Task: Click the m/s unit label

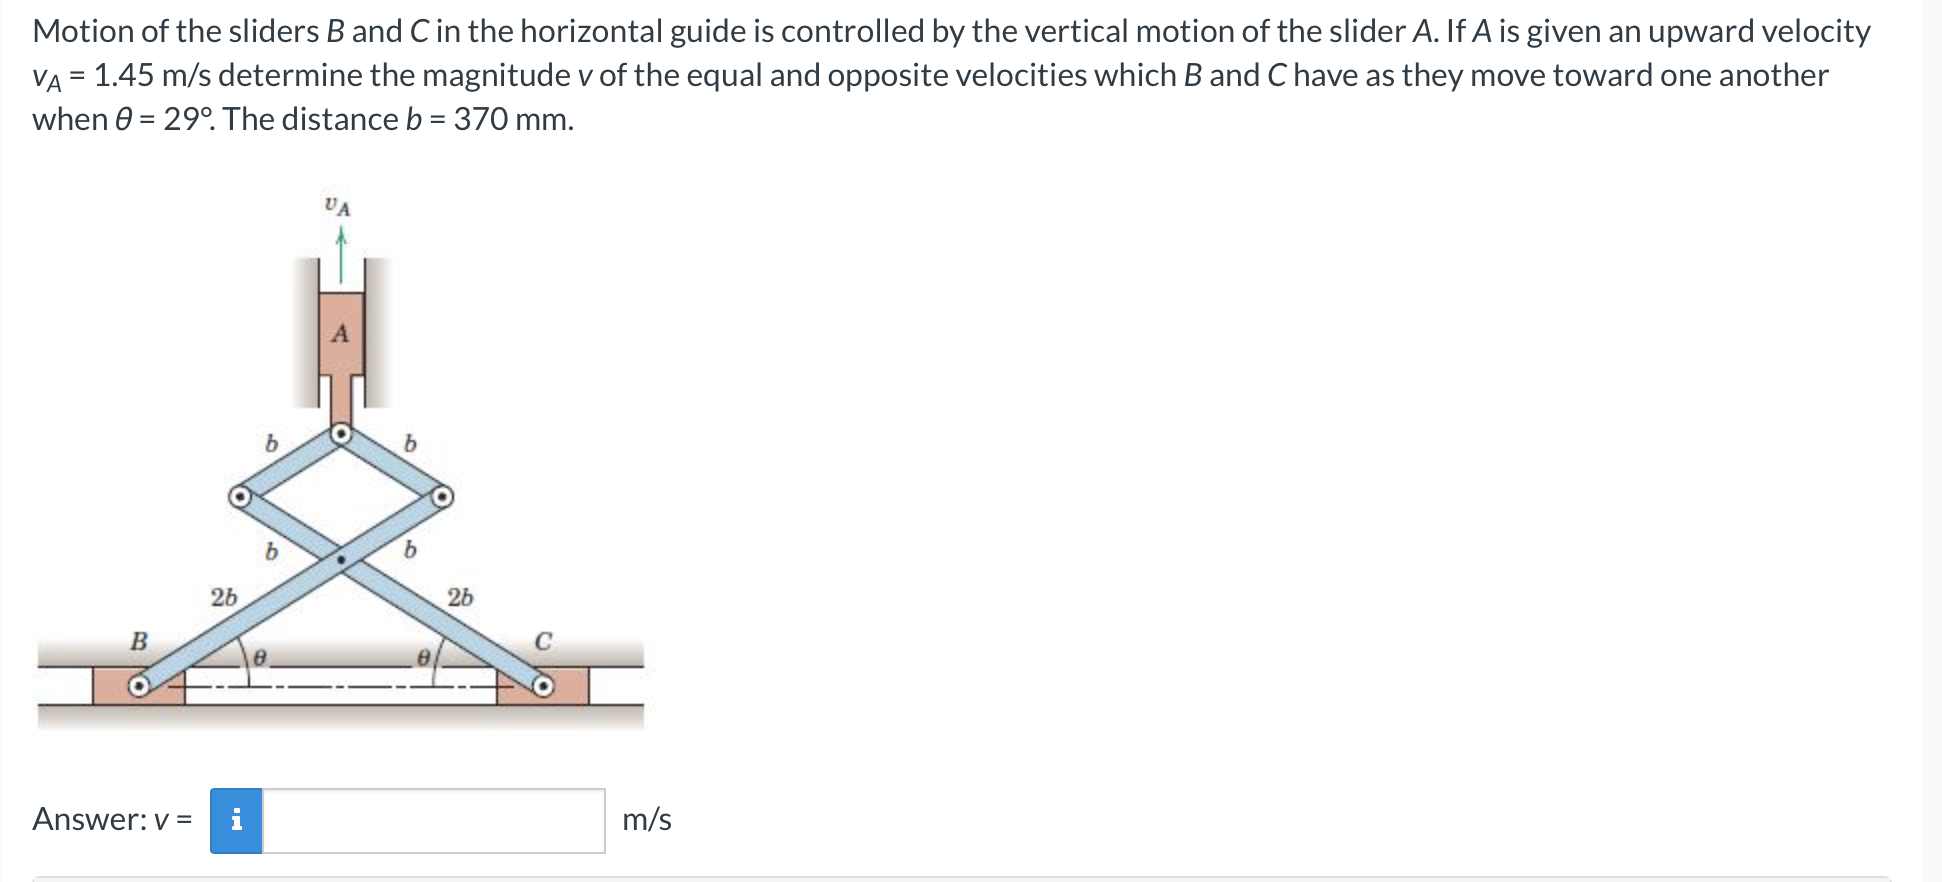Action: tap(646, 819)
